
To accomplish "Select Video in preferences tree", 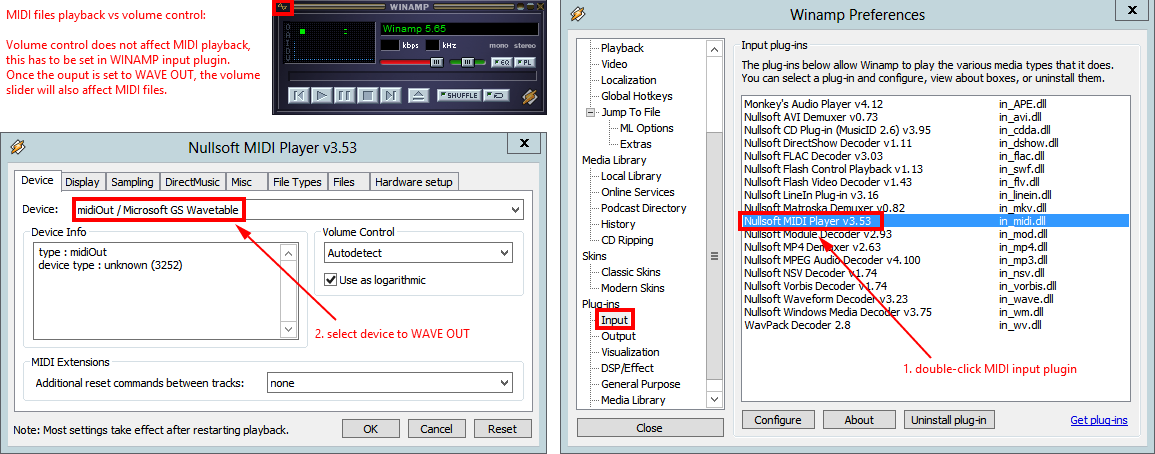I will tap(614, 64).
